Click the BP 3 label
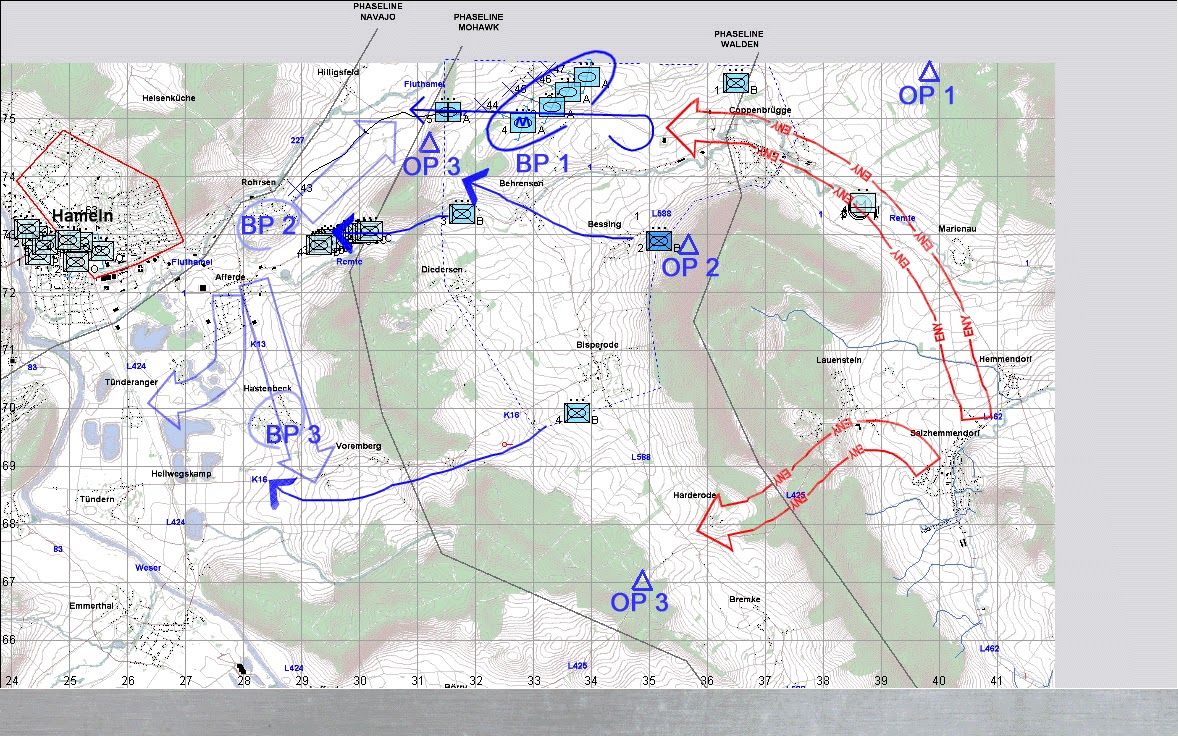The image size is (1178, 736). point(293,434)
